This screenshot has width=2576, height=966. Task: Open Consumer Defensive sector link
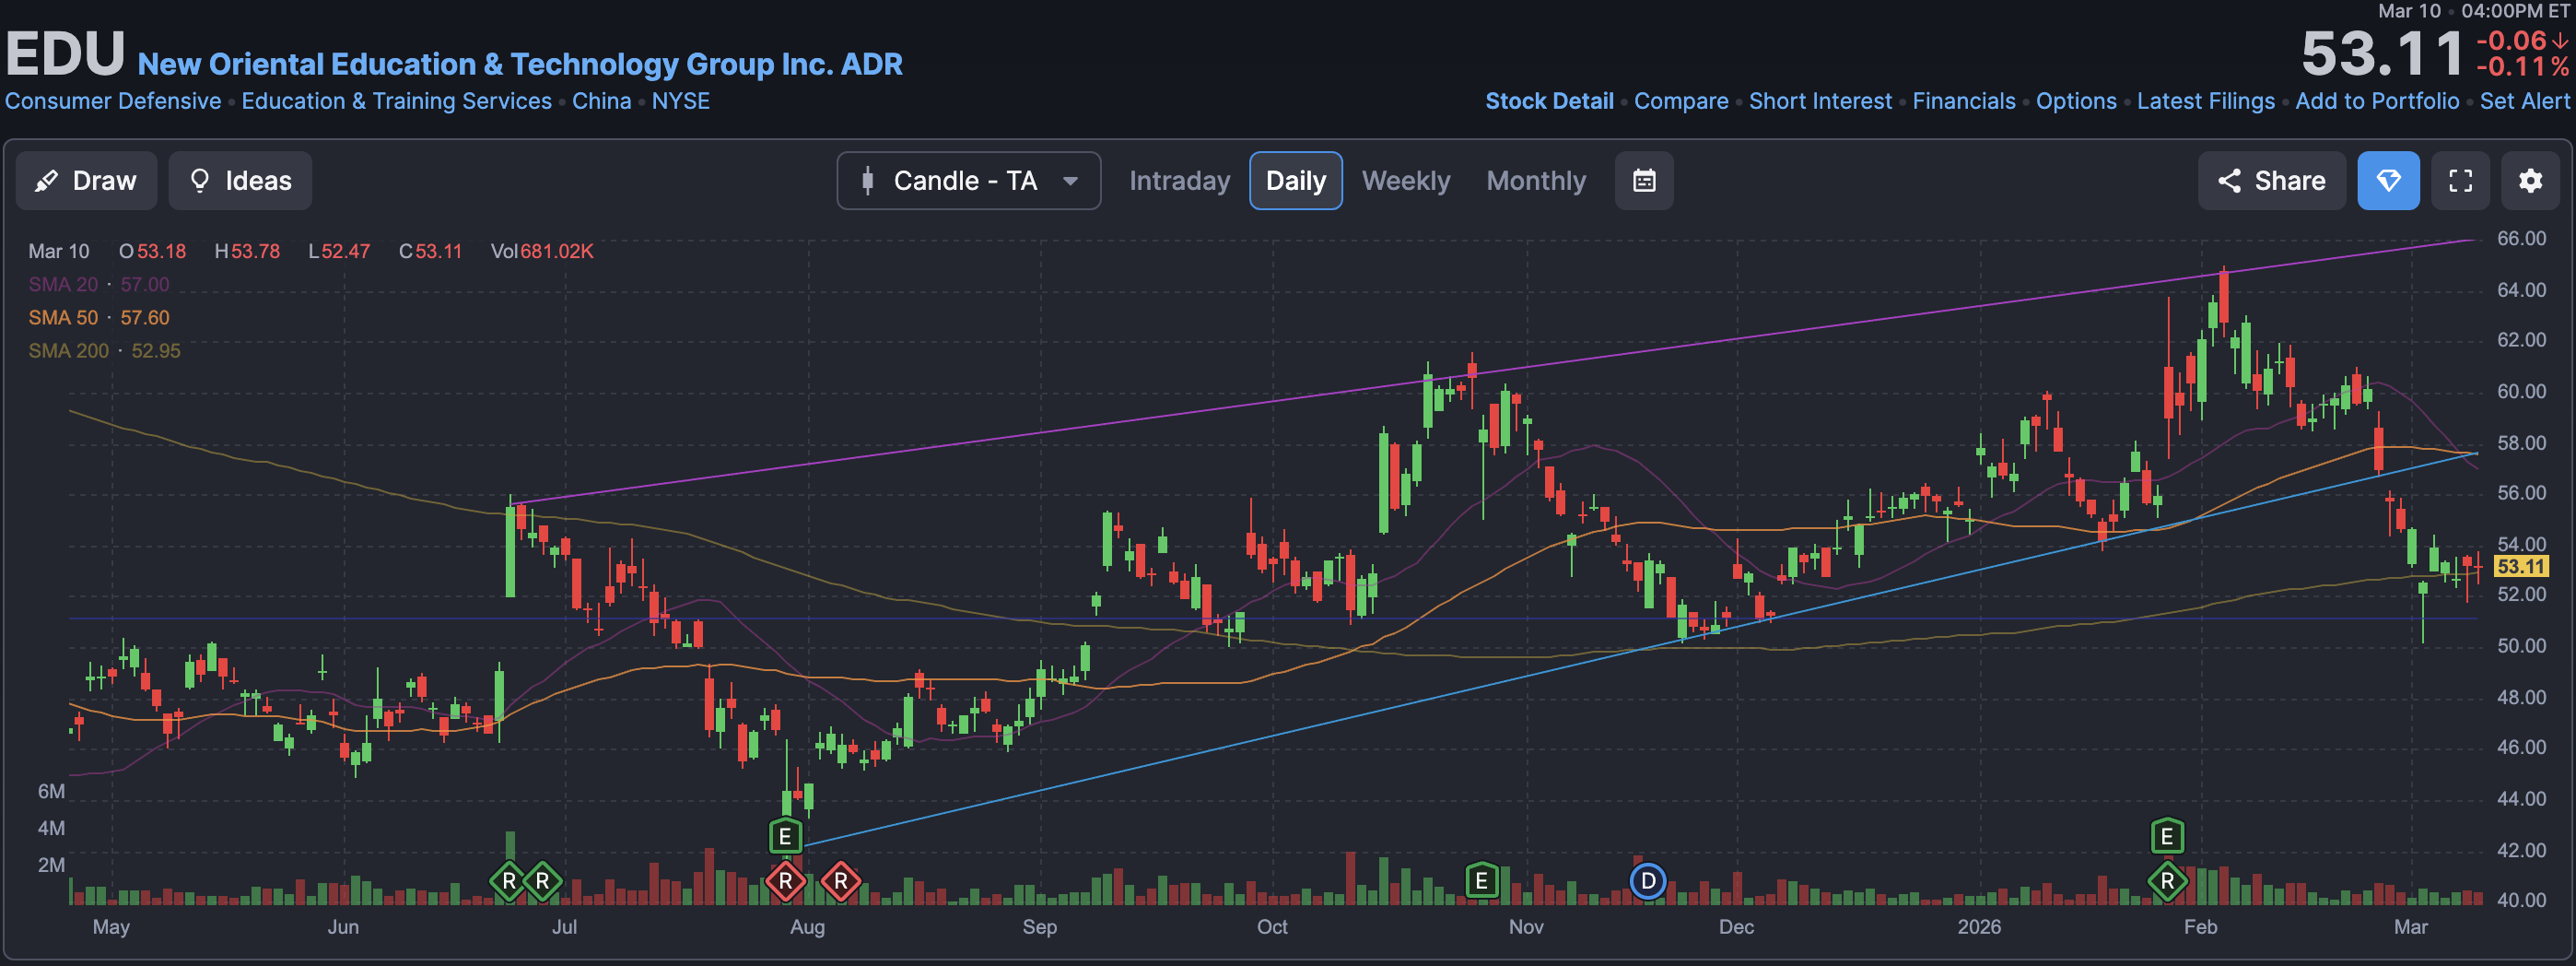pos(113,101)
